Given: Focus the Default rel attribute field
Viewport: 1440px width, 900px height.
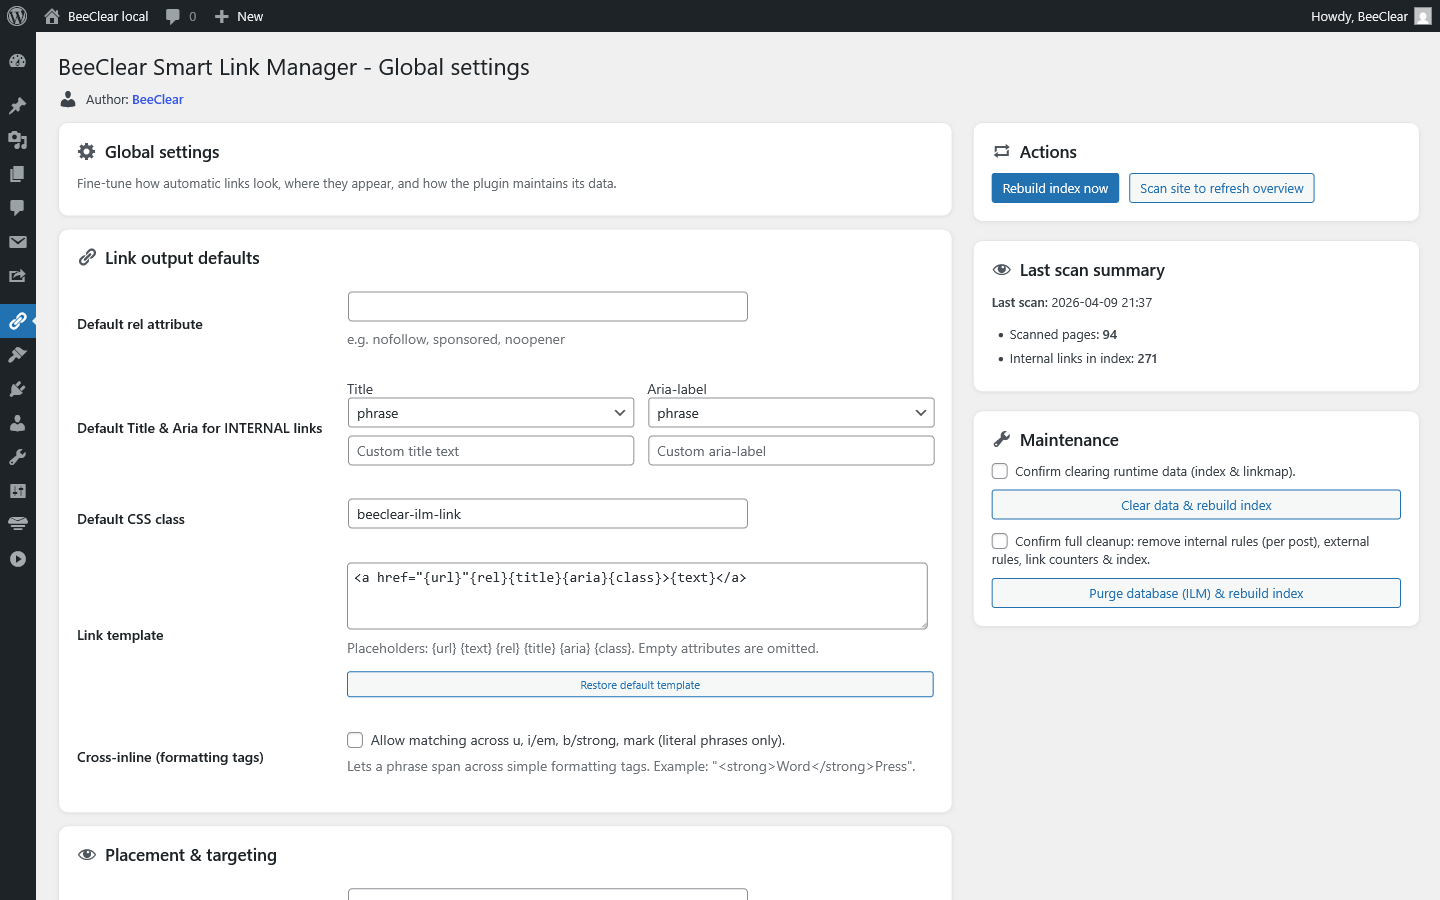Looking at the screenshot, I should point(548,306).
